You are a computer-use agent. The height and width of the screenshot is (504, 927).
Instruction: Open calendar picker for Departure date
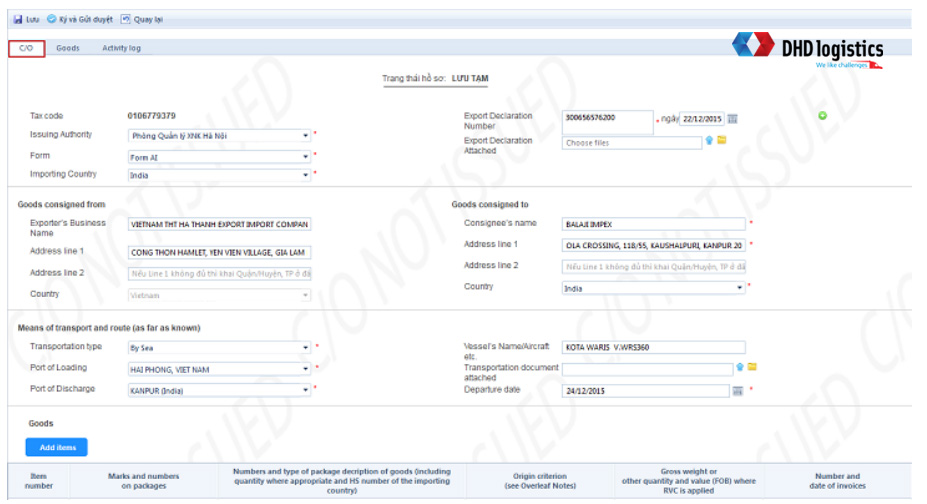[738, 391]
